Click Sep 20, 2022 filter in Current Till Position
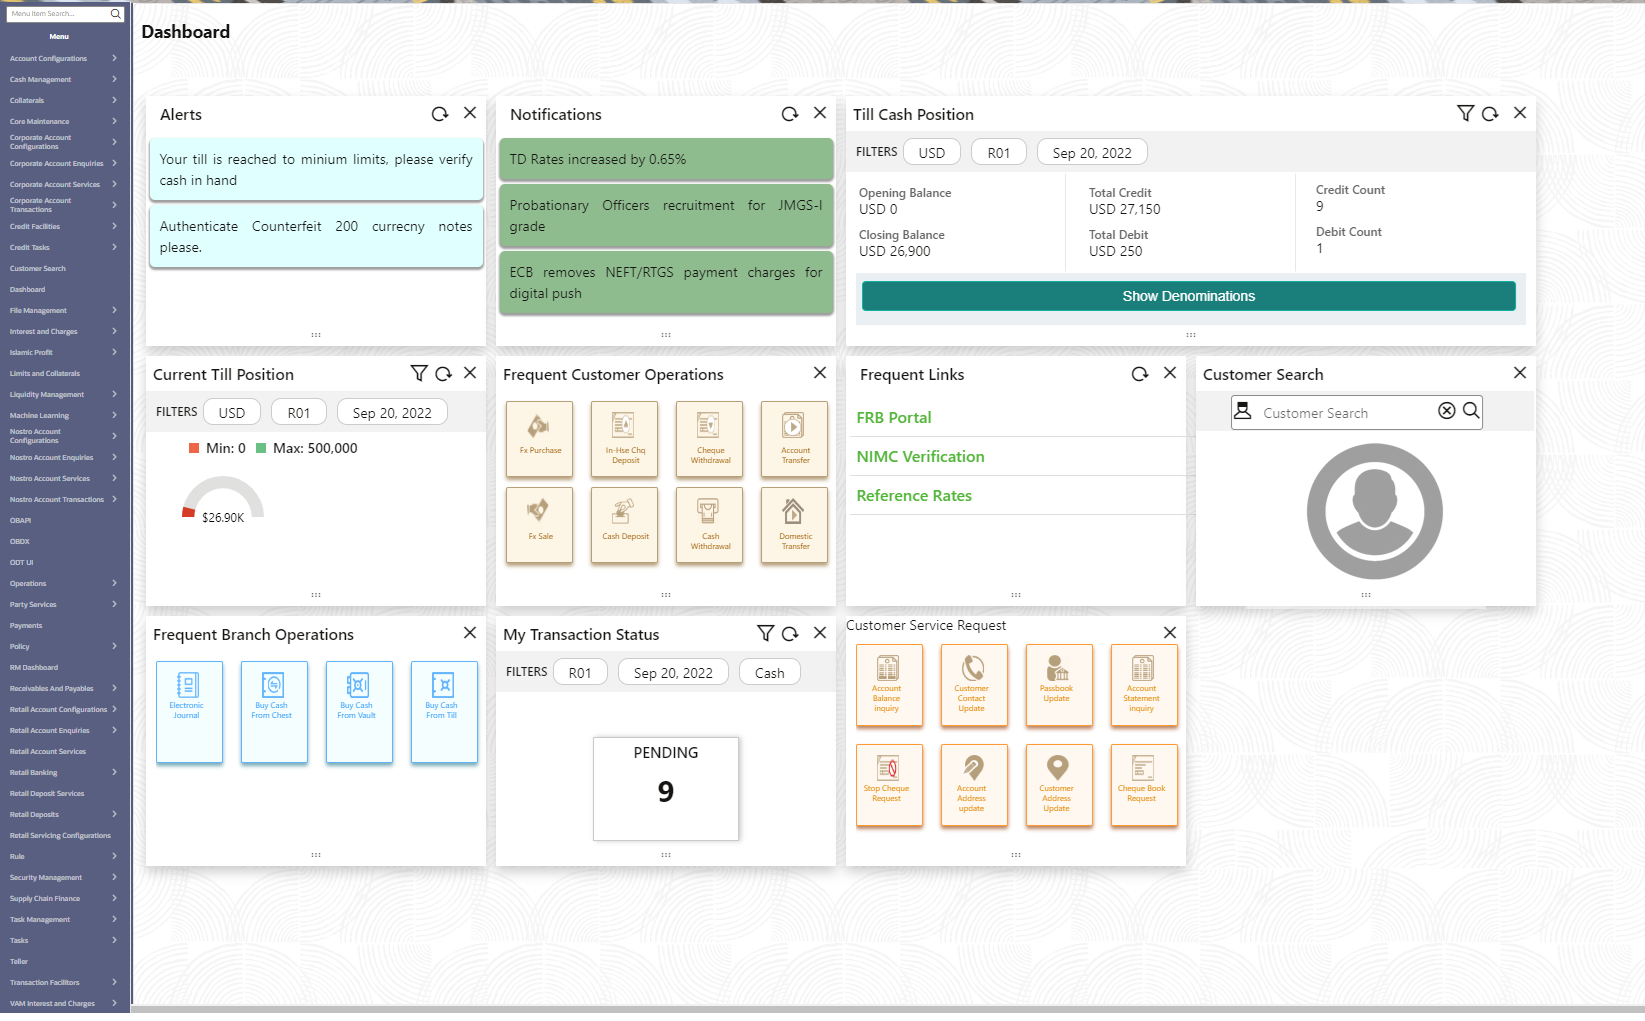The height and width of the screenshot is (1021, 1645). tap(392, 412)
